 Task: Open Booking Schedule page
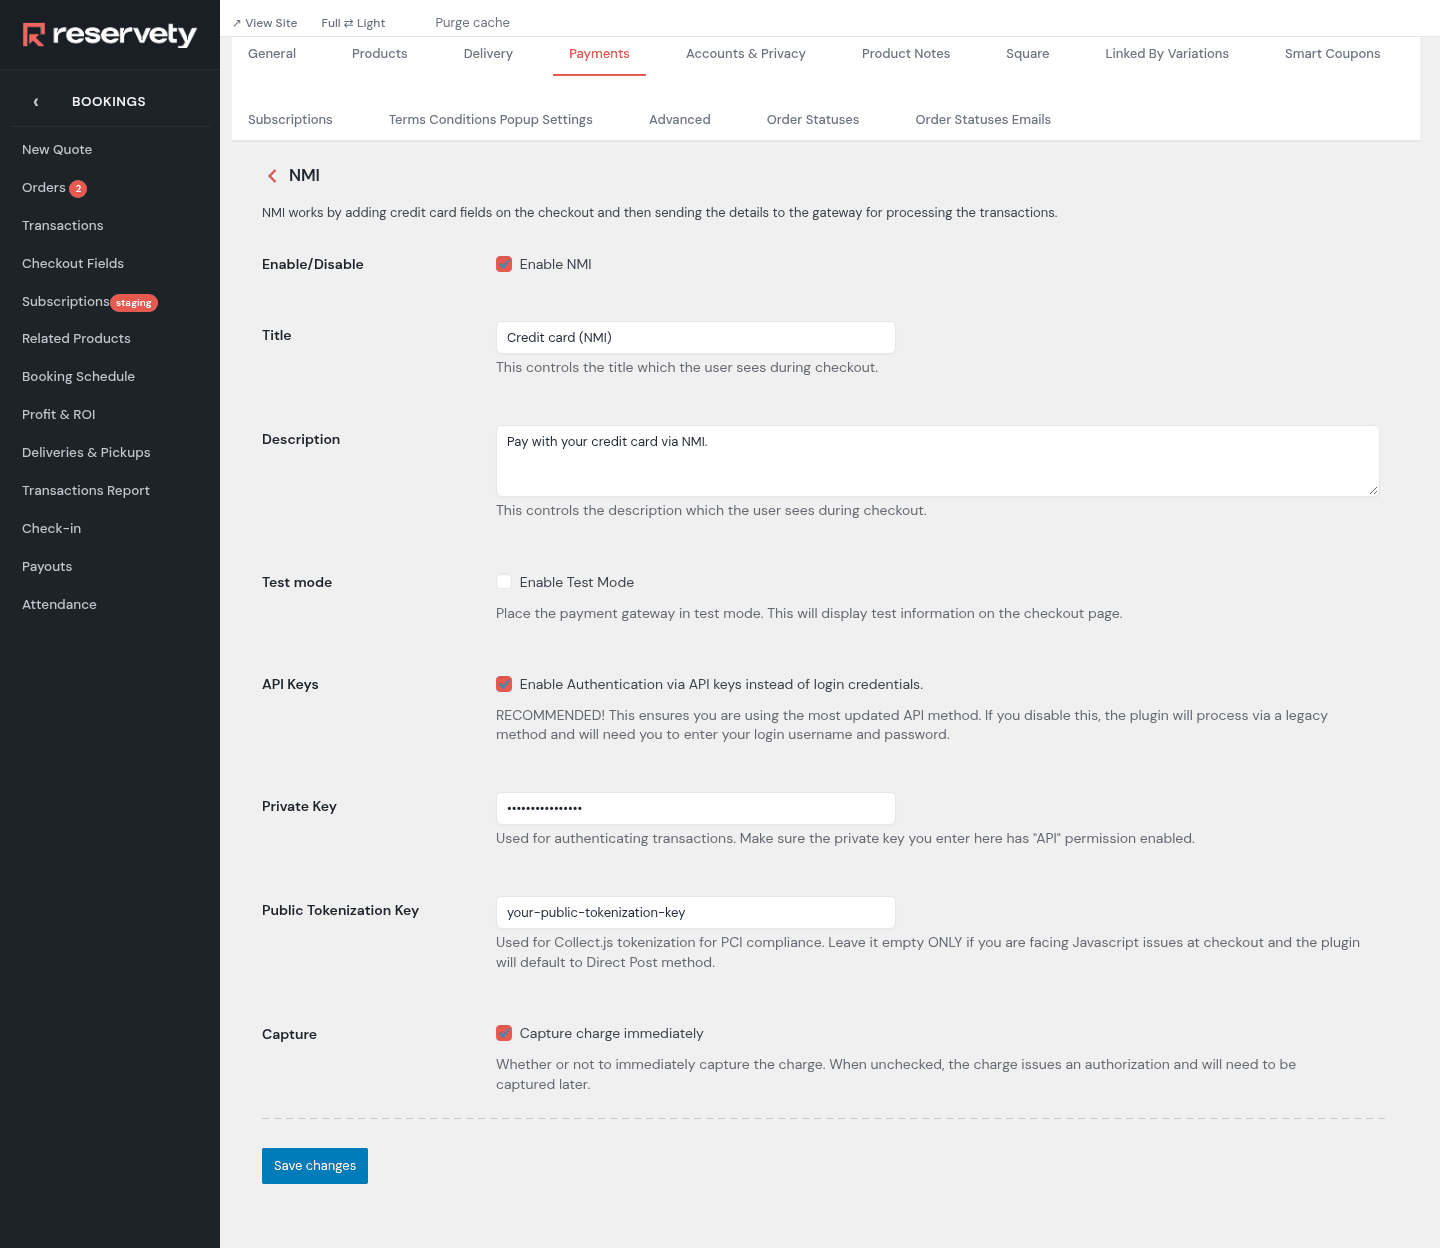[x=78, y=377]
